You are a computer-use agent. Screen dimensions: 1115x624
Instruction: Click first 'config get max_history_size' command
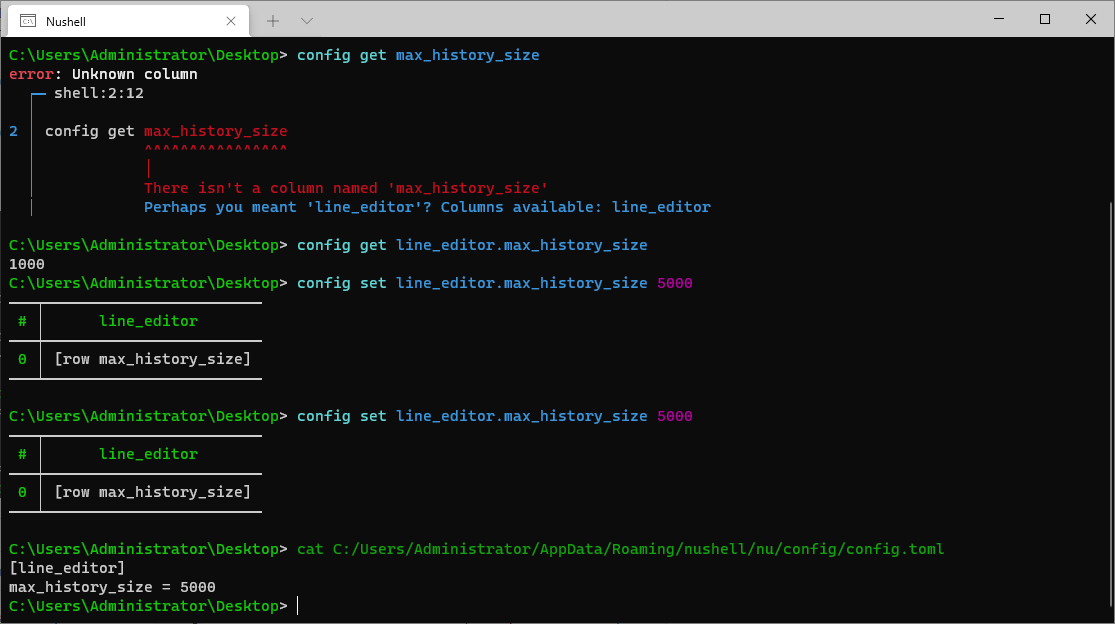point(418,55)
